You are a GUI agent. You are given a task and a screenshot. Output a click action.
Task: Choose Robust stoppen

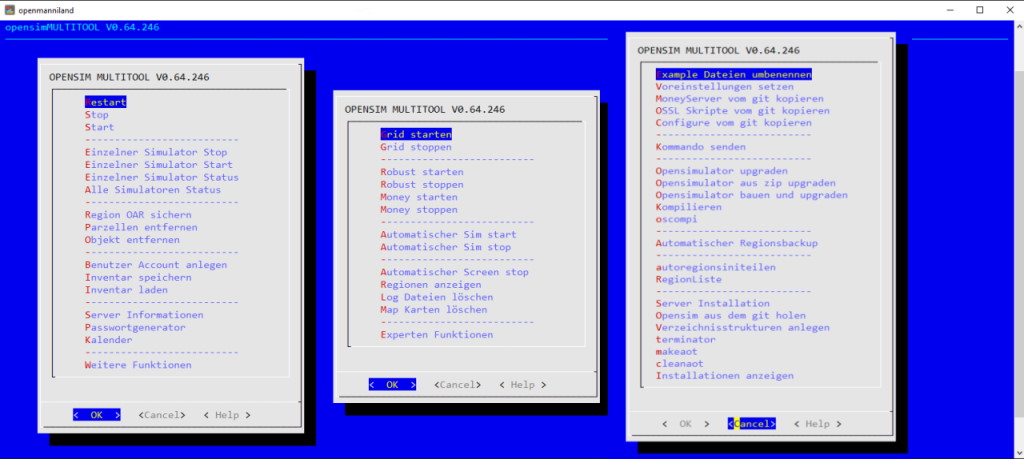tap(421, 185)
